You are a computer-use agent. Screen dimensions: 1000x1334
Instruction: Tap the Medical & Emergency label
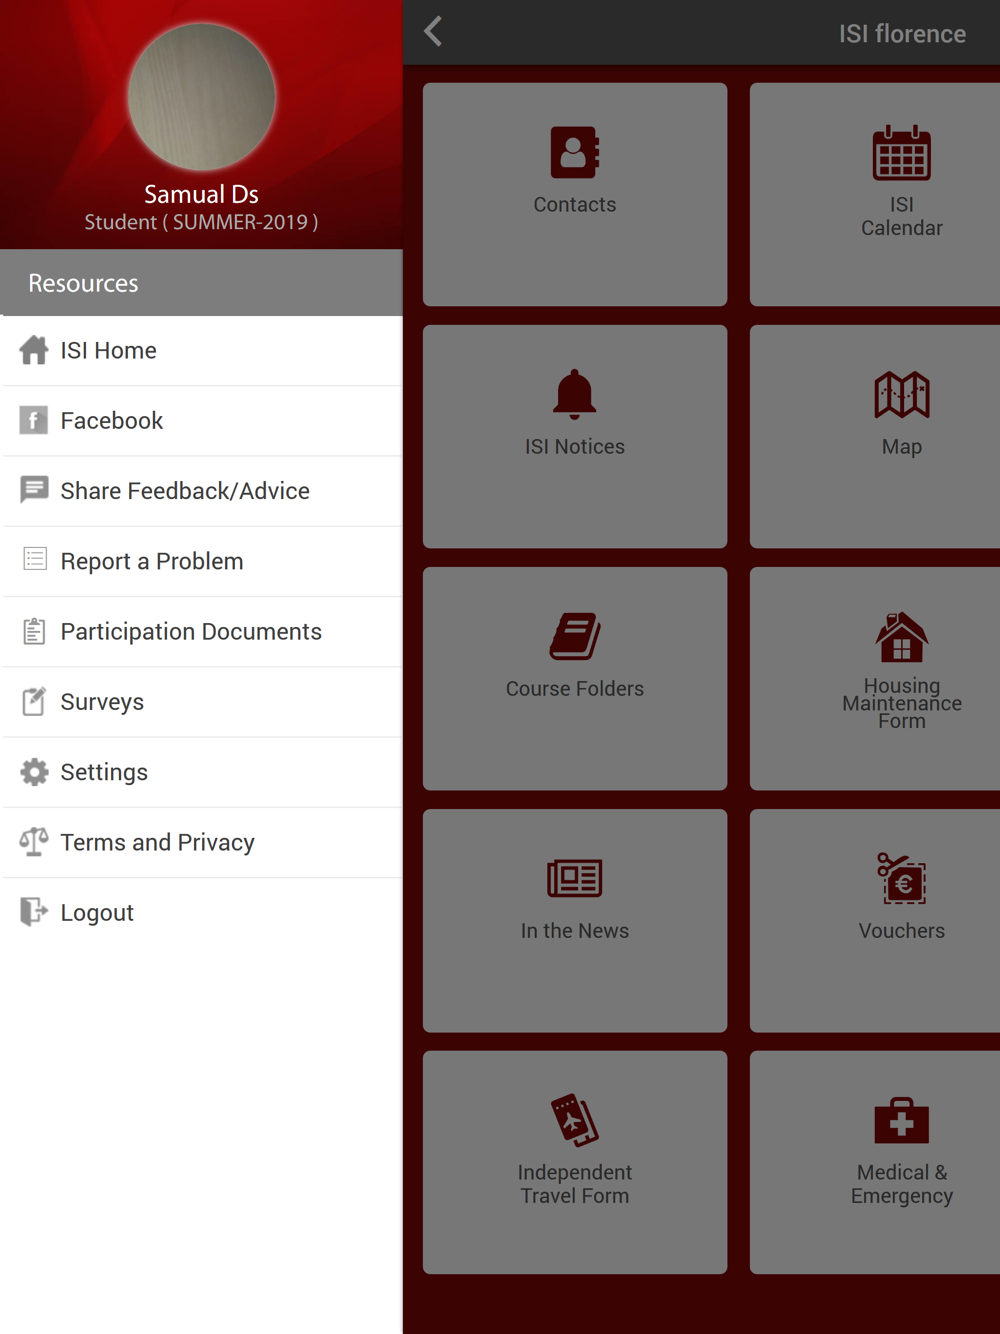click(x=901, y=1184)
